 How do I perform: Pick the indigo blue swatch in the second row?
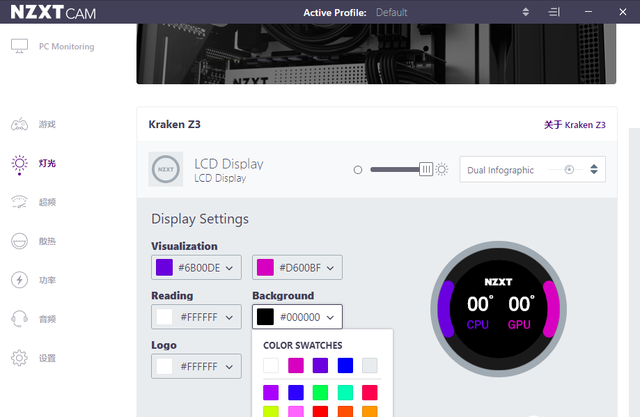pos(296,393)
